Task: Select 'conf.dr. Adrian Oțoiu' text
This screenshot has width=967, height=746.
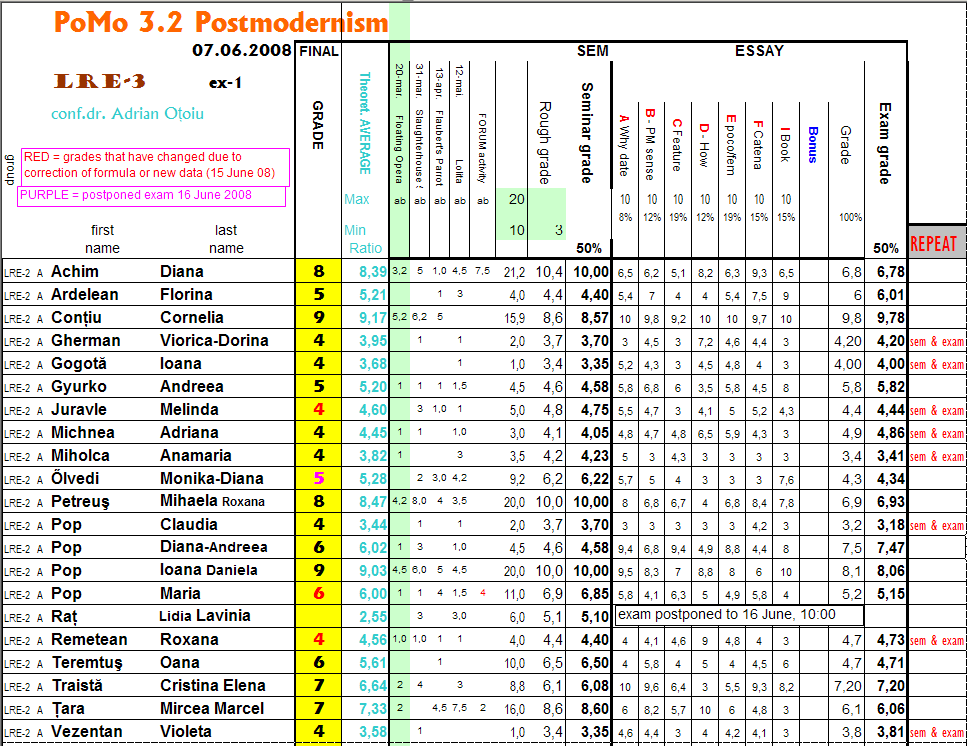Action: coord(128,113)
